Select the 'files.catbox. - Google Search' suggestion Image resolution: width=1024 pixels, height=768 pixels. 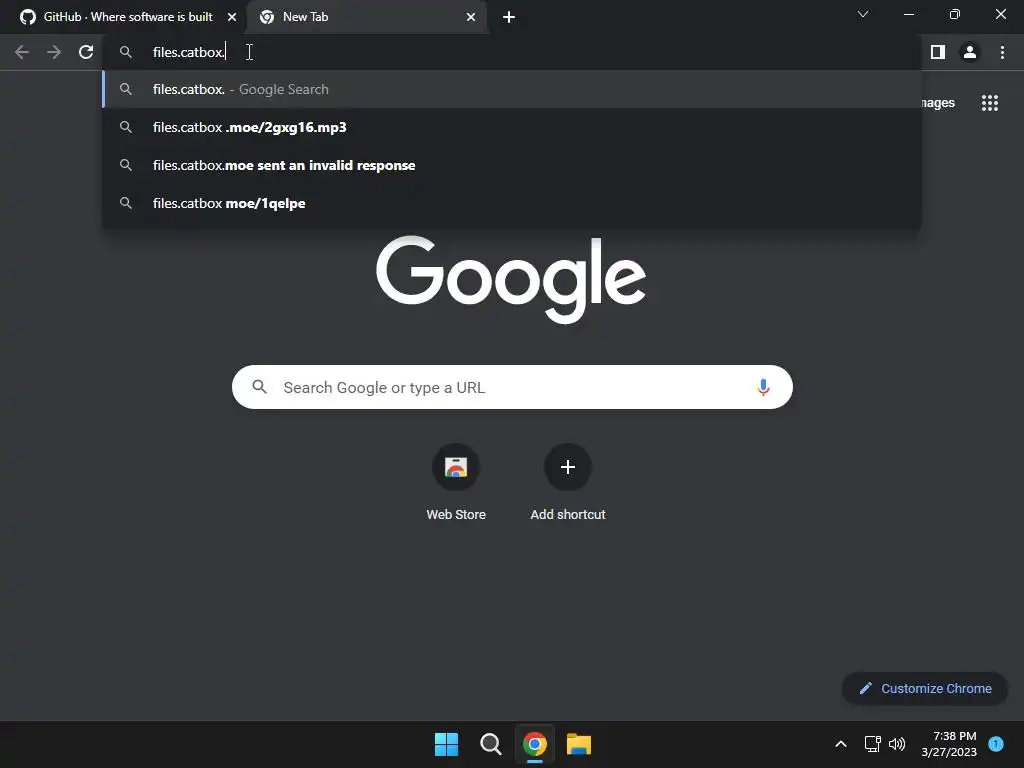pyautogui.click(x=512, y=89)
